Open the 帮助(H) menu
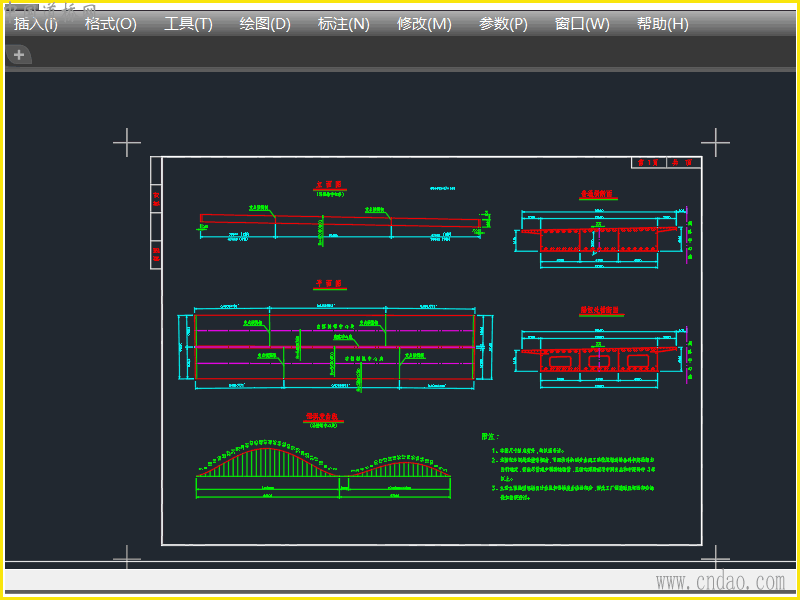 tap(662, 24)
